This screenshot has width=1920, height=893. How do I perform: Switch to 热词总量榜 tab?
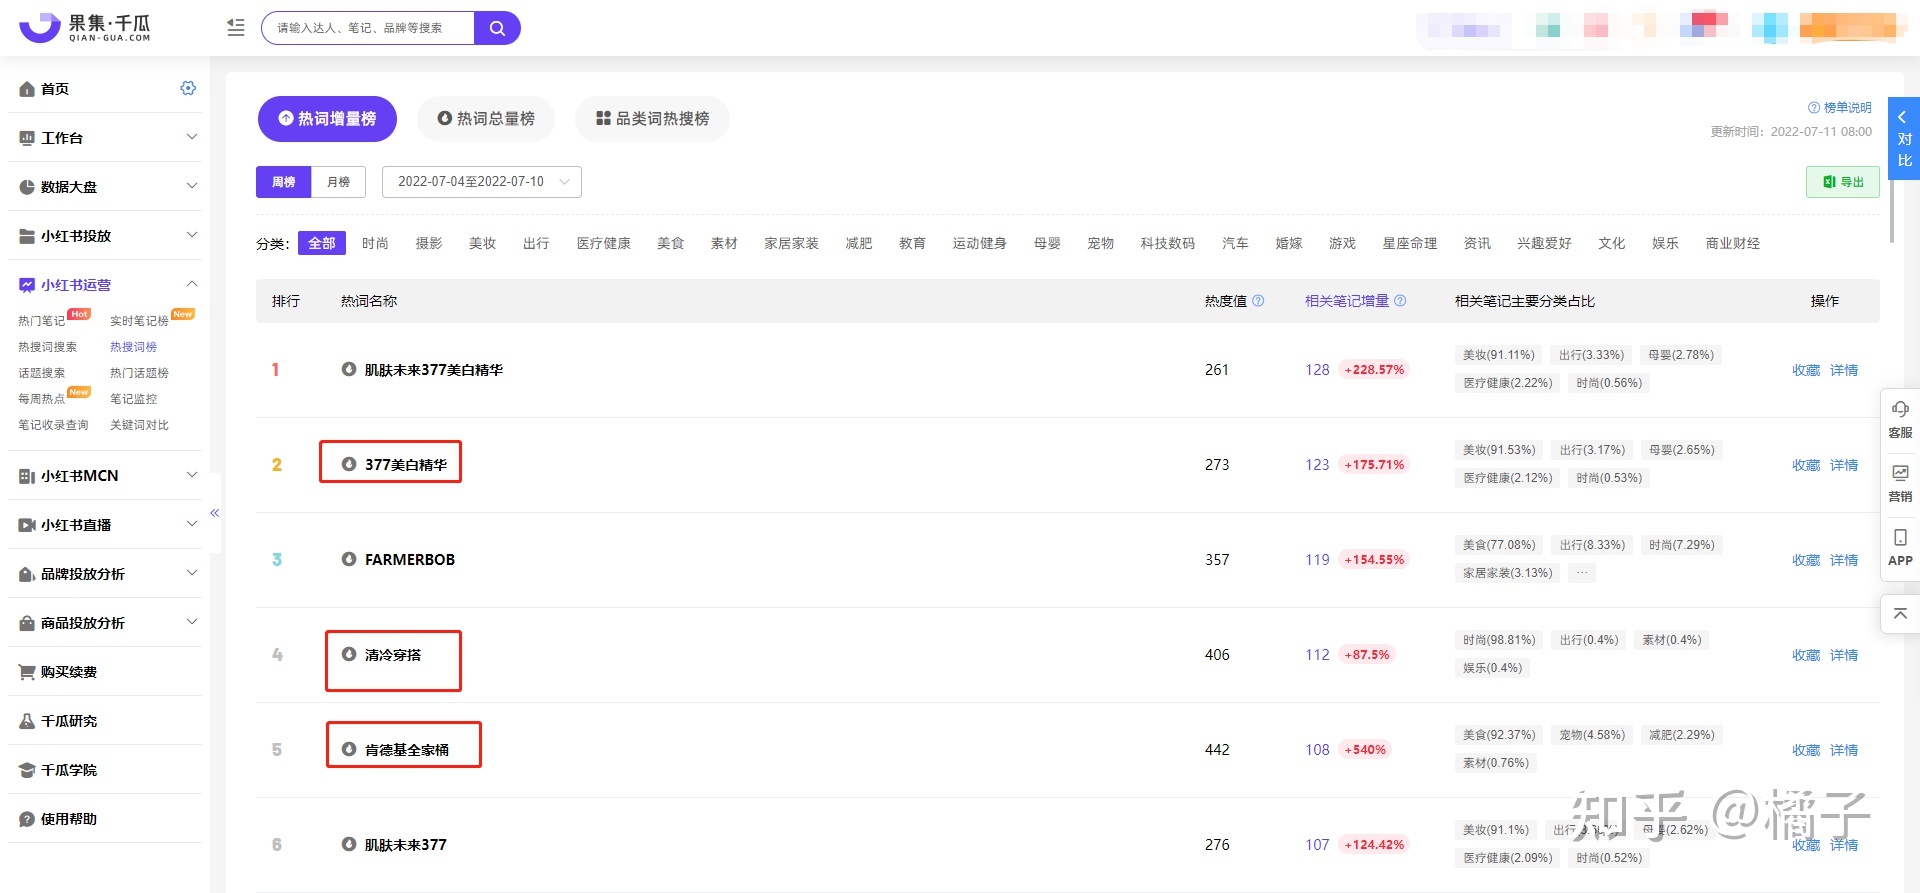(x=486, y=119)
